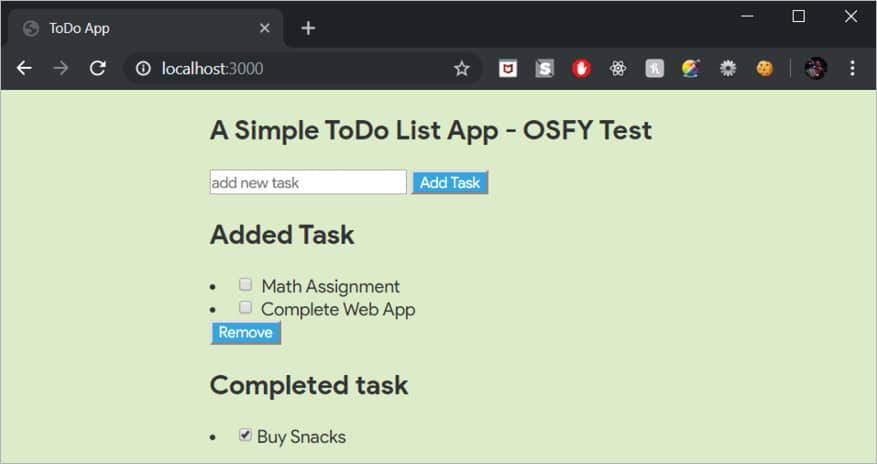Open the Chrome profile avatar
The image size is (877, 464).
[x=815, y=68]
